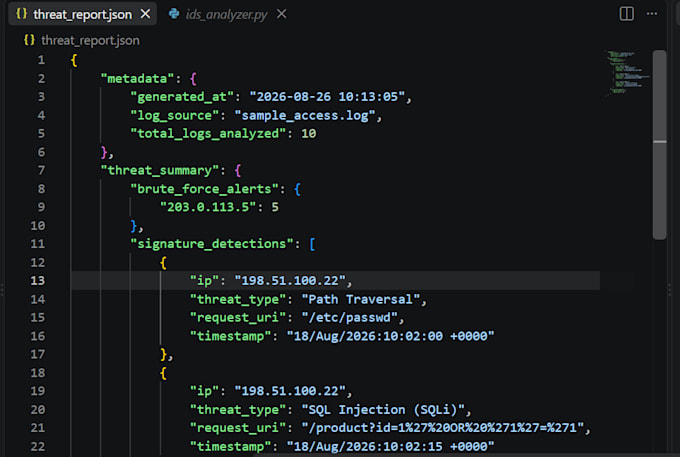This screenshot has height=457, width=680.
Task: Click the "18/Aug/2026:10:02:15 +0000" timestamp value
Action: click(390, 446)
